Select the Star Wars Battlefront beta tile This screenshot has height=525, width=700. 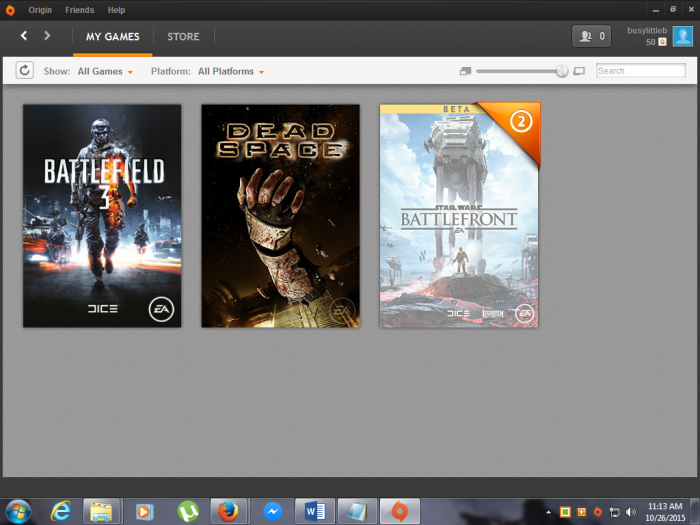point(459,216)
